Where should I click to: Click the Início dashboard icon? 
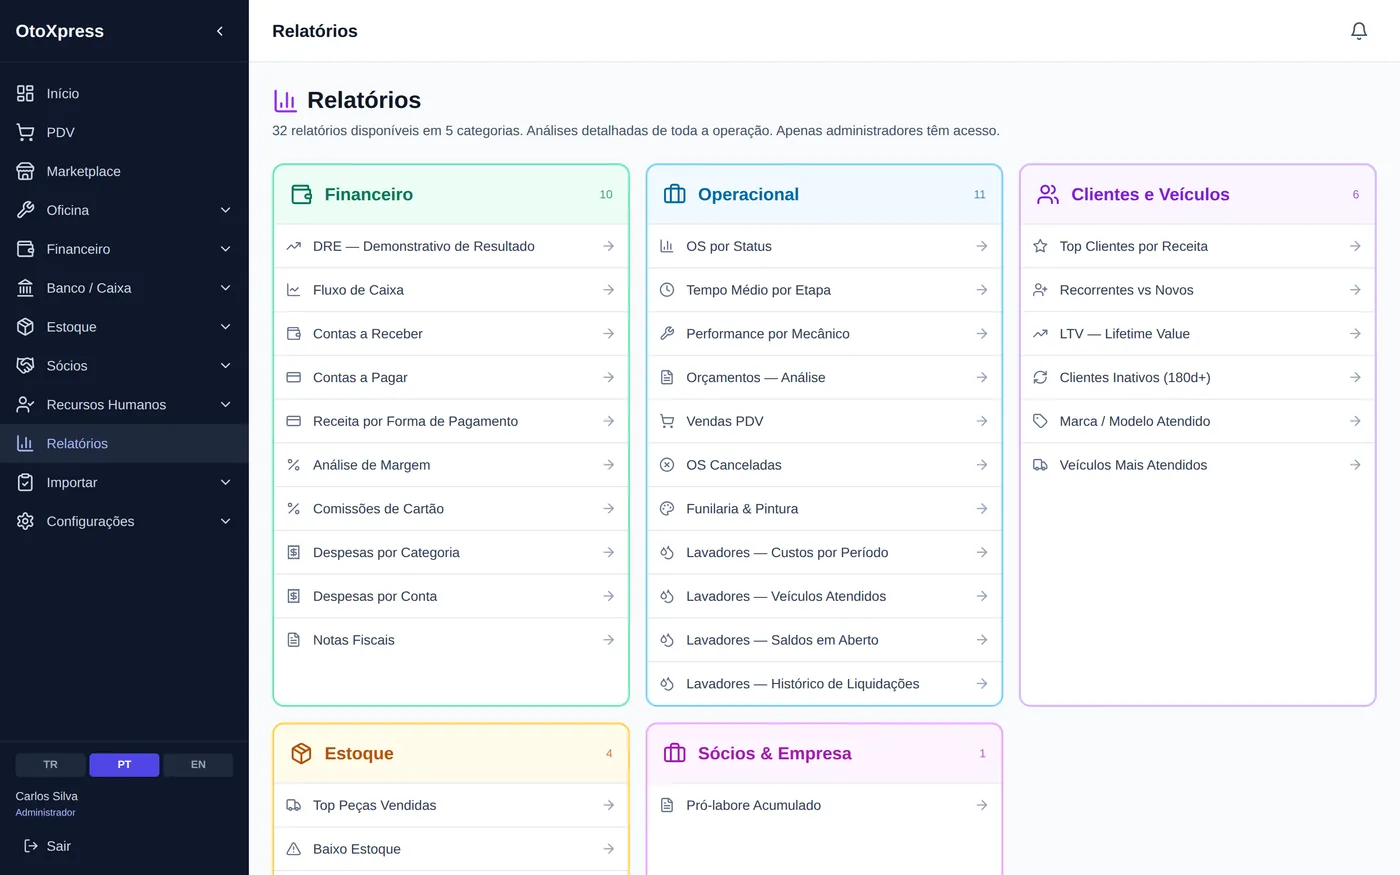point(26,93)
